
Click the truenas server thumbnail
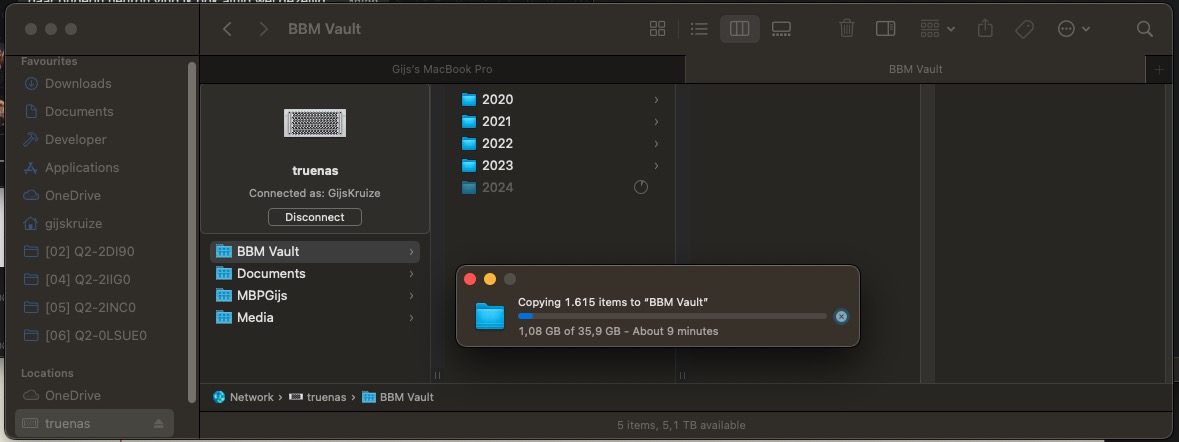click(314, 123)
